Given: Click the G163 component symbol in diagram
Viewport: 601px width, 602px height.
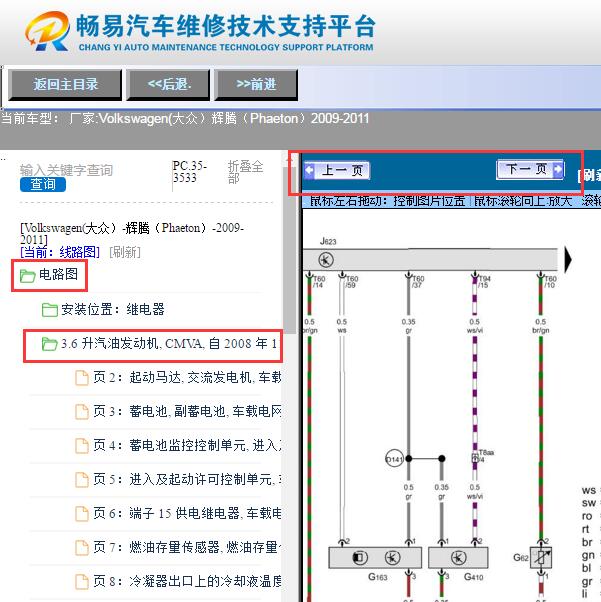Looking at the screenshot, I should 375,557.
